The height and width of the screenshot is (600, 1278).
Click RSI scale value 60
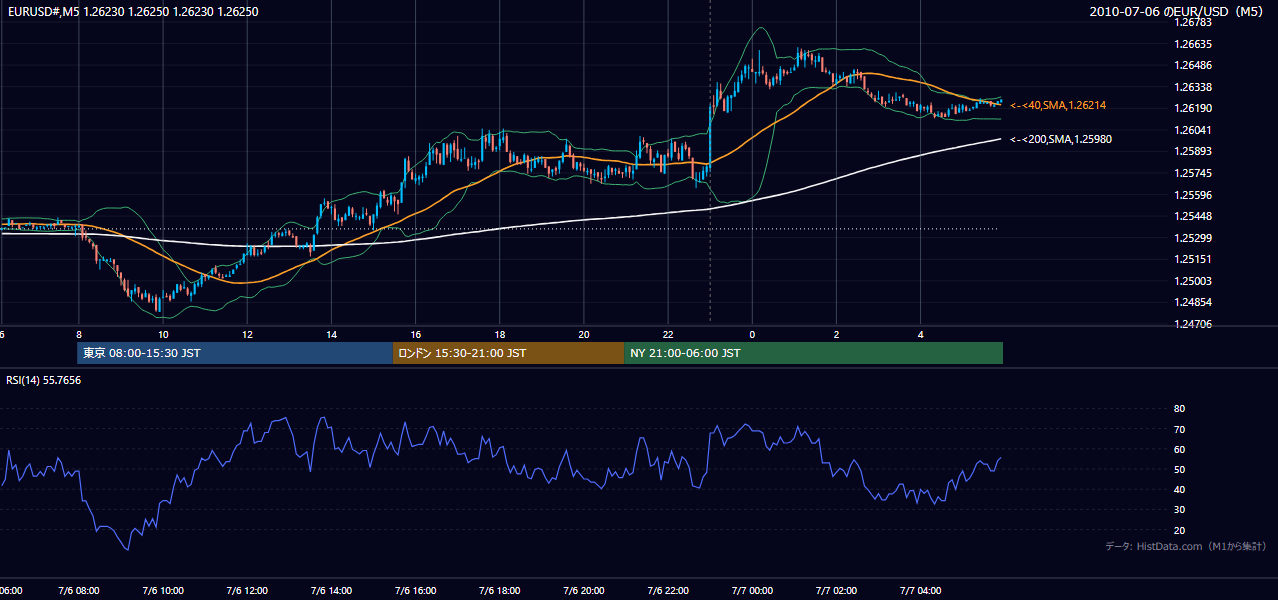(x=1180, y=449)
